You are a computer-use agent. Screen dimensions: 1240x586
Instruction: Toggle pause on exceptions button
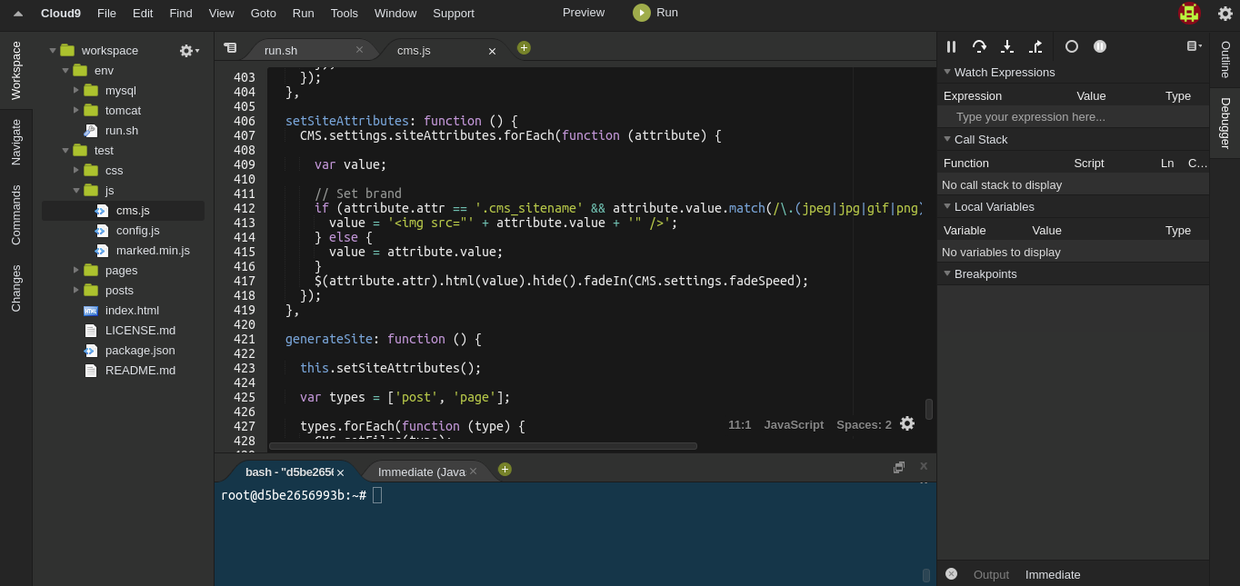click(1099, 47)
